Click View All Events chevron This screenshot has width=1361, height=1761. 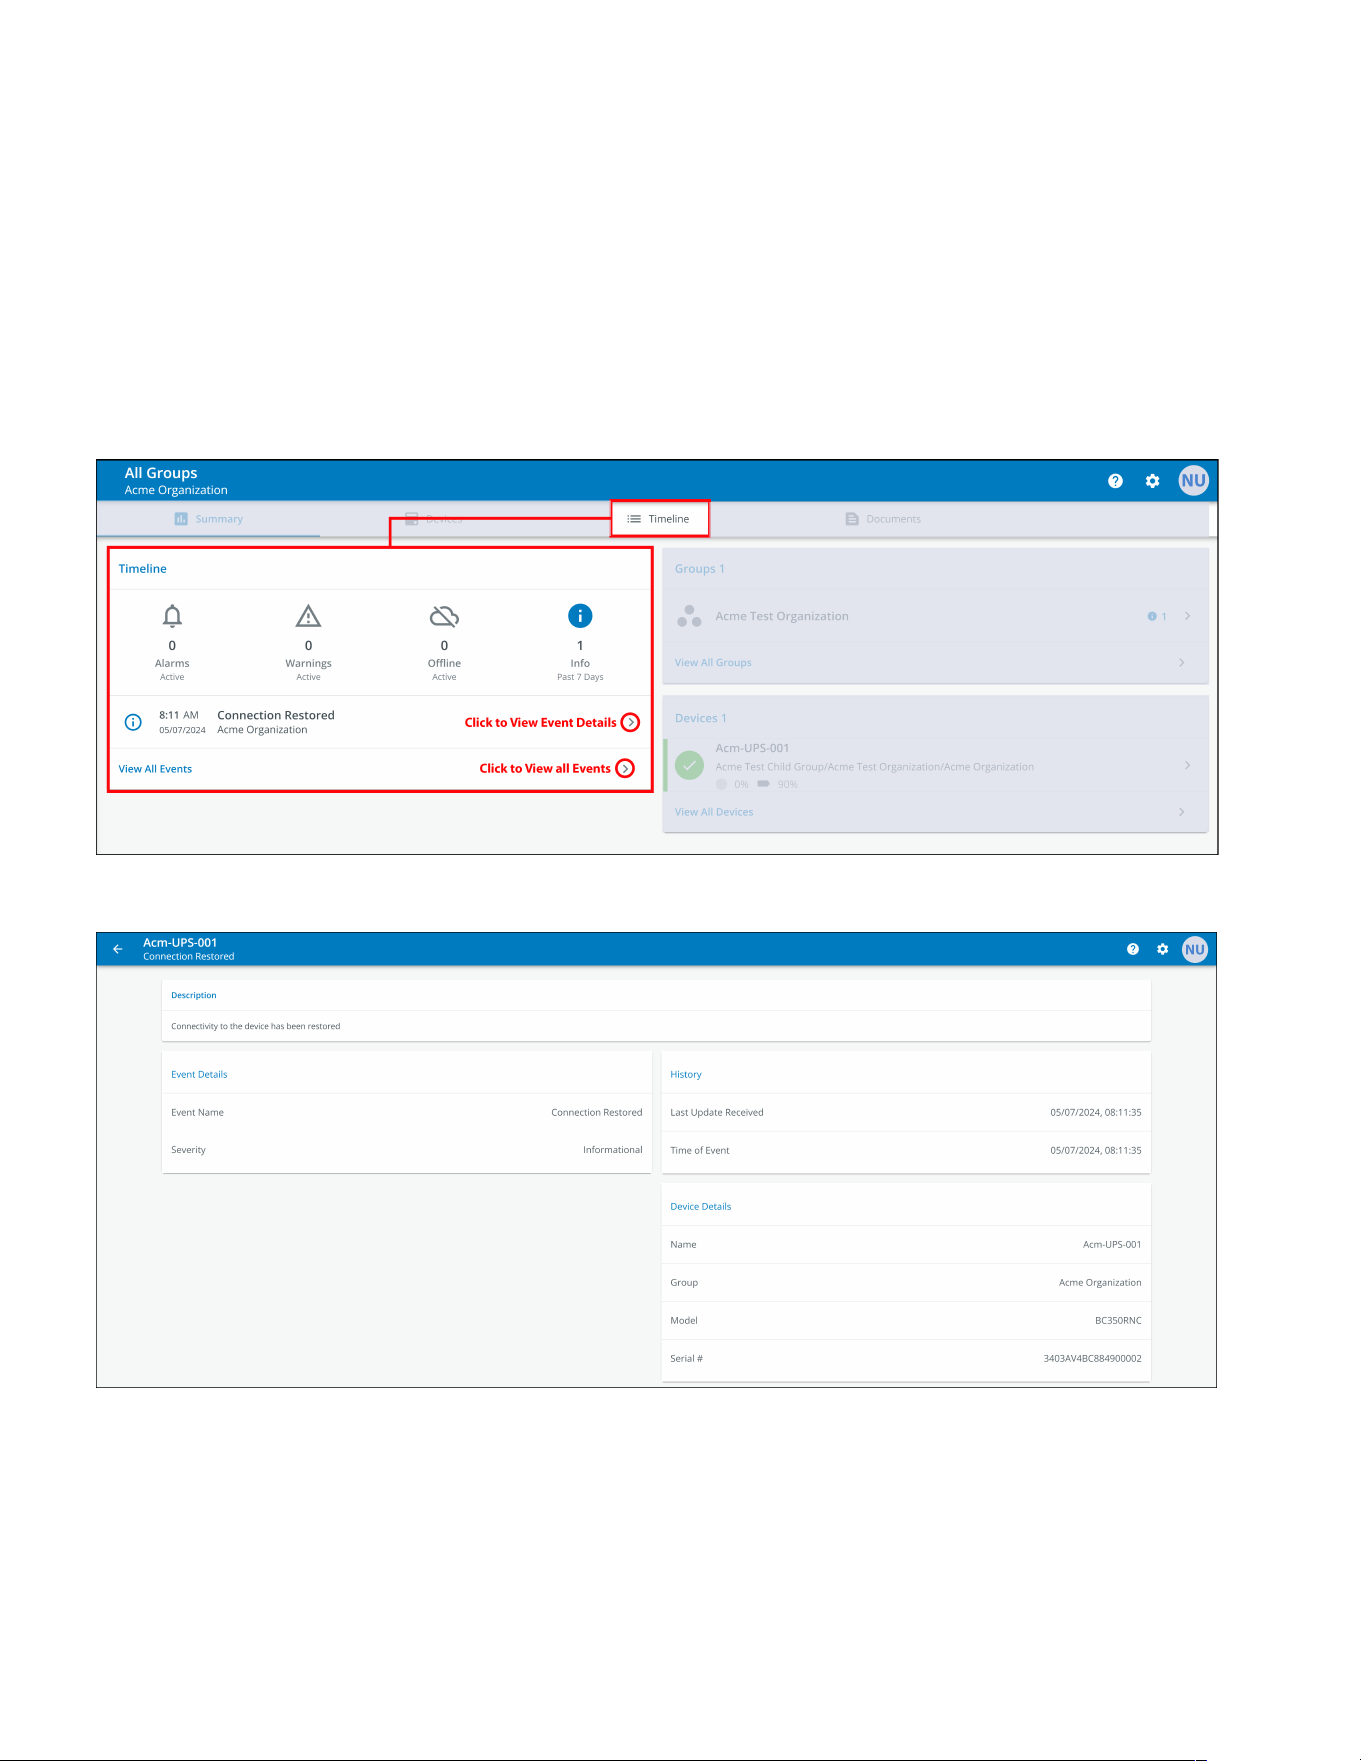coord(625,768)
